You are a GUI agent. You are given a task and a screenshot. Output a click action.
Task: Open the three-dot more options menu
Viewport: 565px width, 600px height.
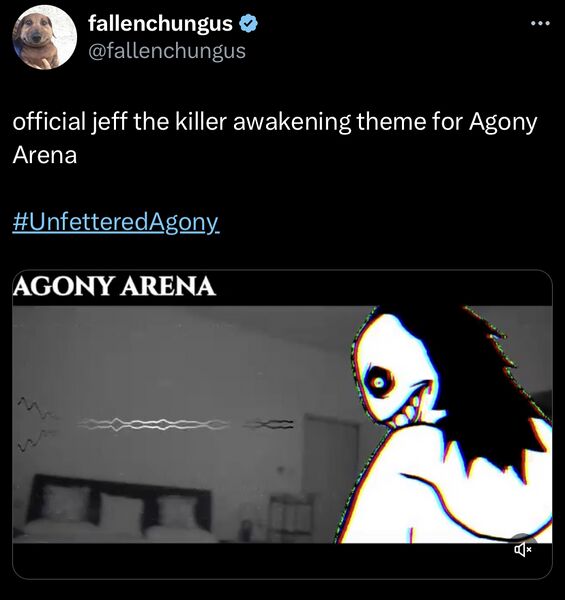pos(541,24)
